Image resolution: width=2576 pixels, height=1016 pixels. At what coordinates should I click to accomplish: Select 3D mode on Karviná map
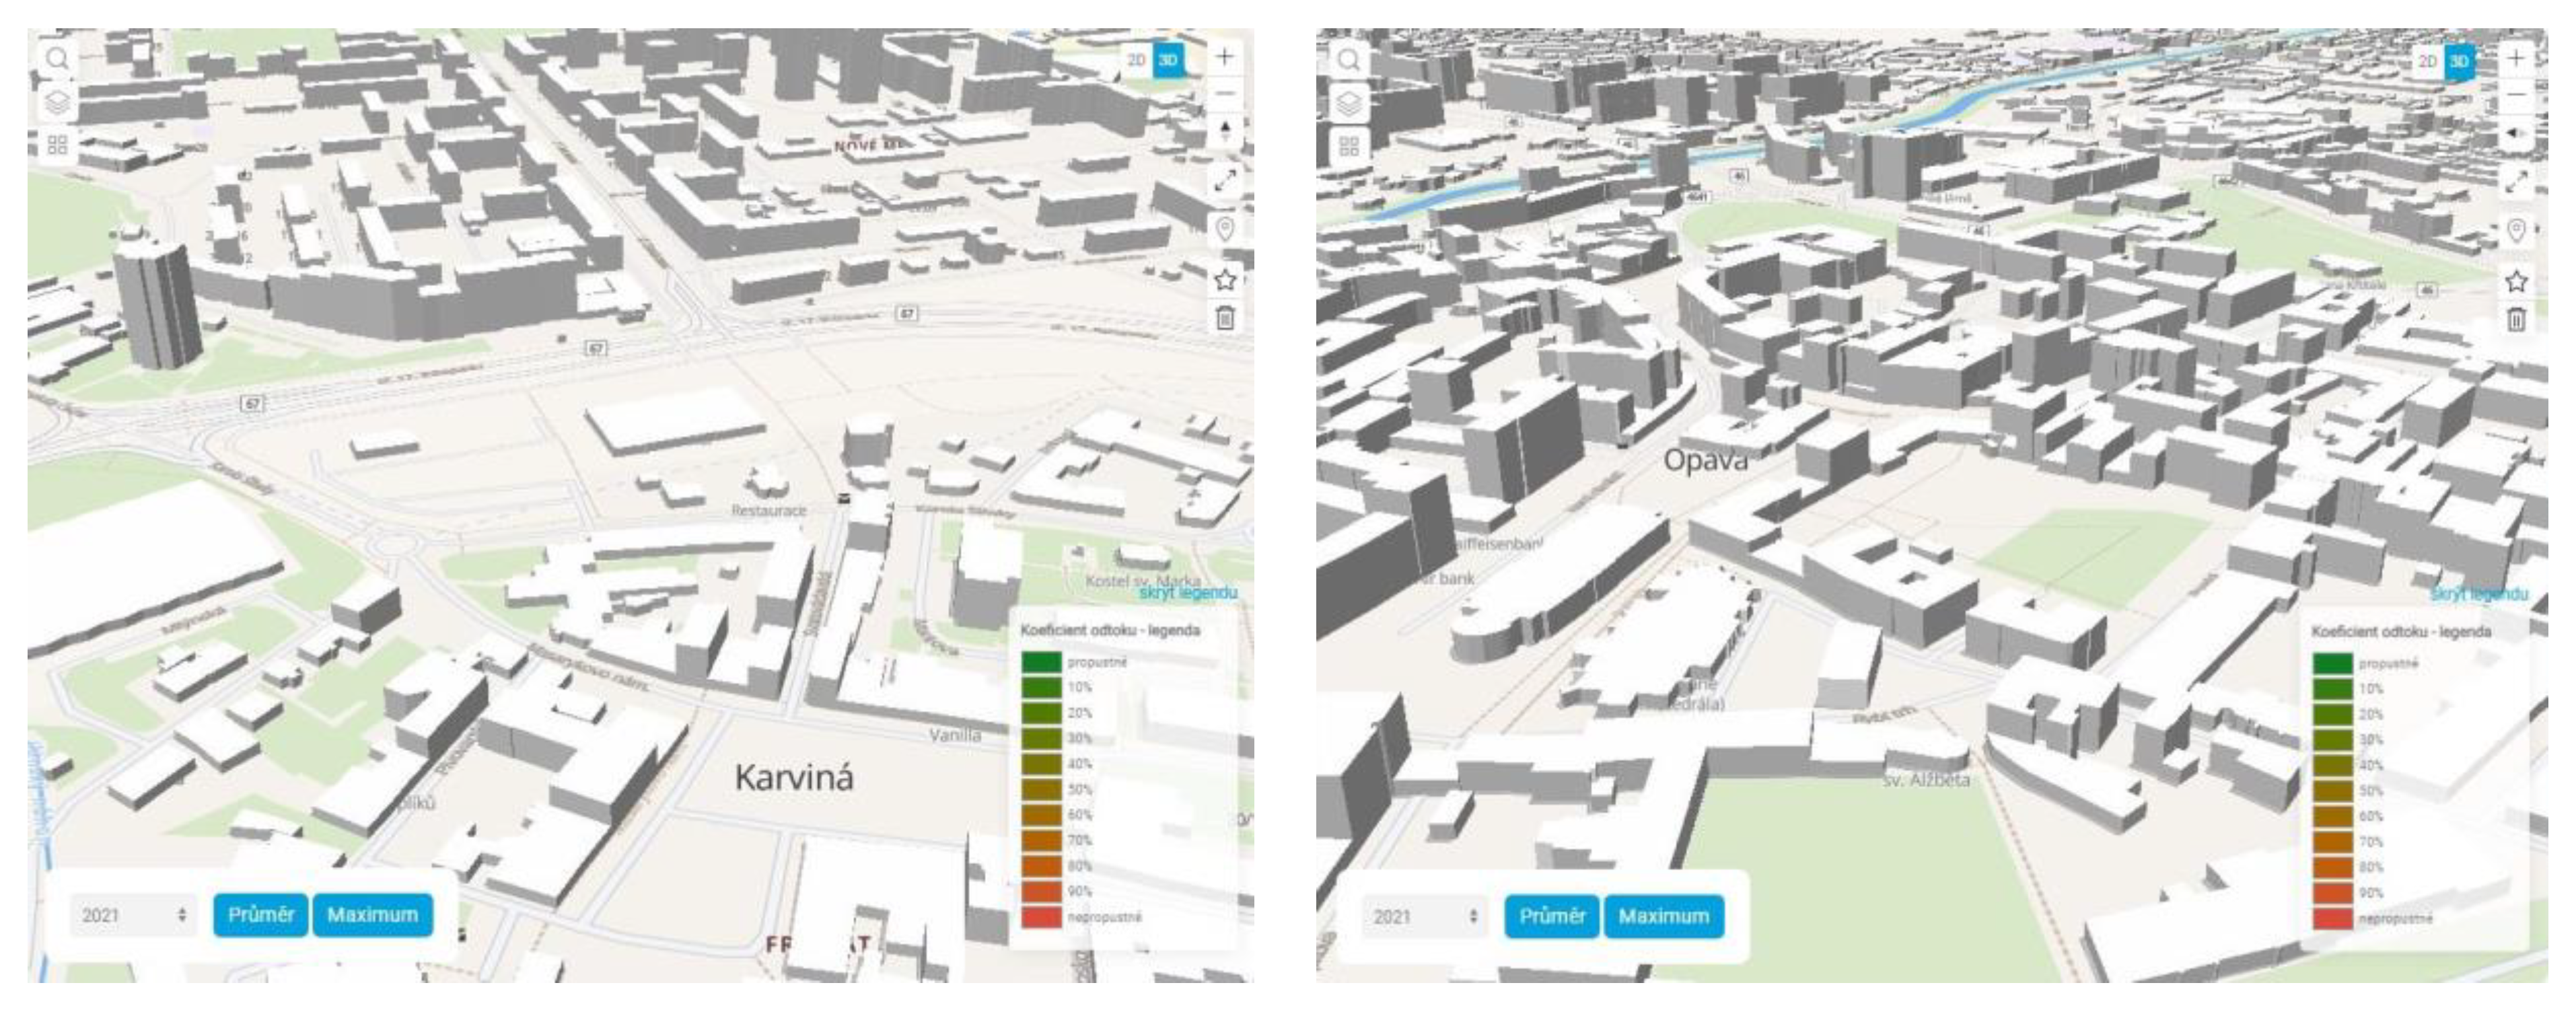tap(1167, 60)
